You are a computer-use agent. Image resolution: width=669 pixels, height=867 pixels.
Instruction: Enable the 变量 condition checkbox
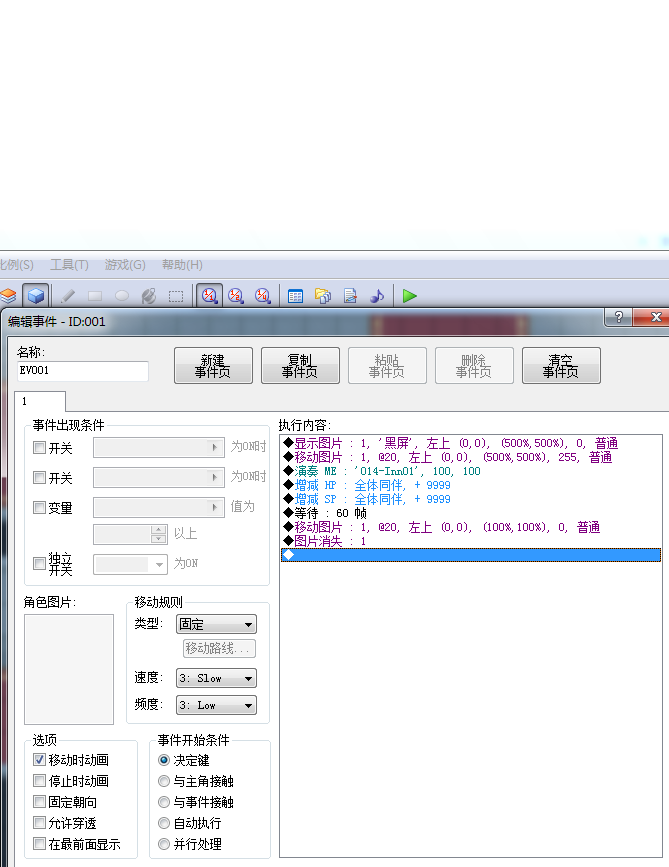coord(39,507)
